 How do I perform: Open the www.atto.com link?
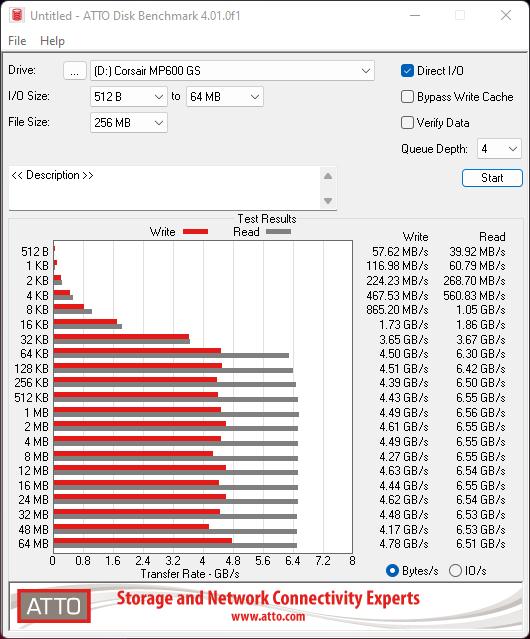[x=268, y=617]
